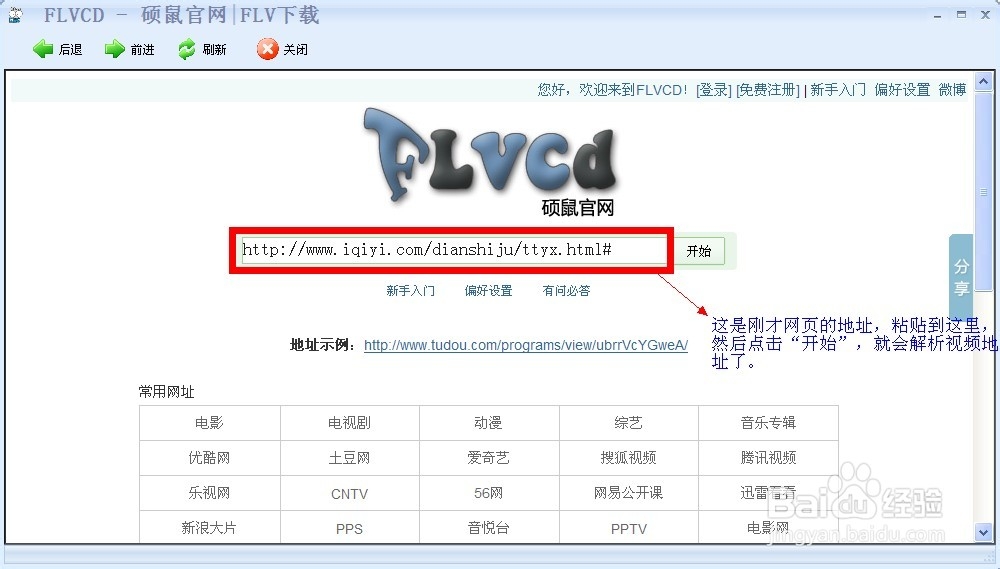Click the red Close icon in toolbar

click(x=268, y=49)
